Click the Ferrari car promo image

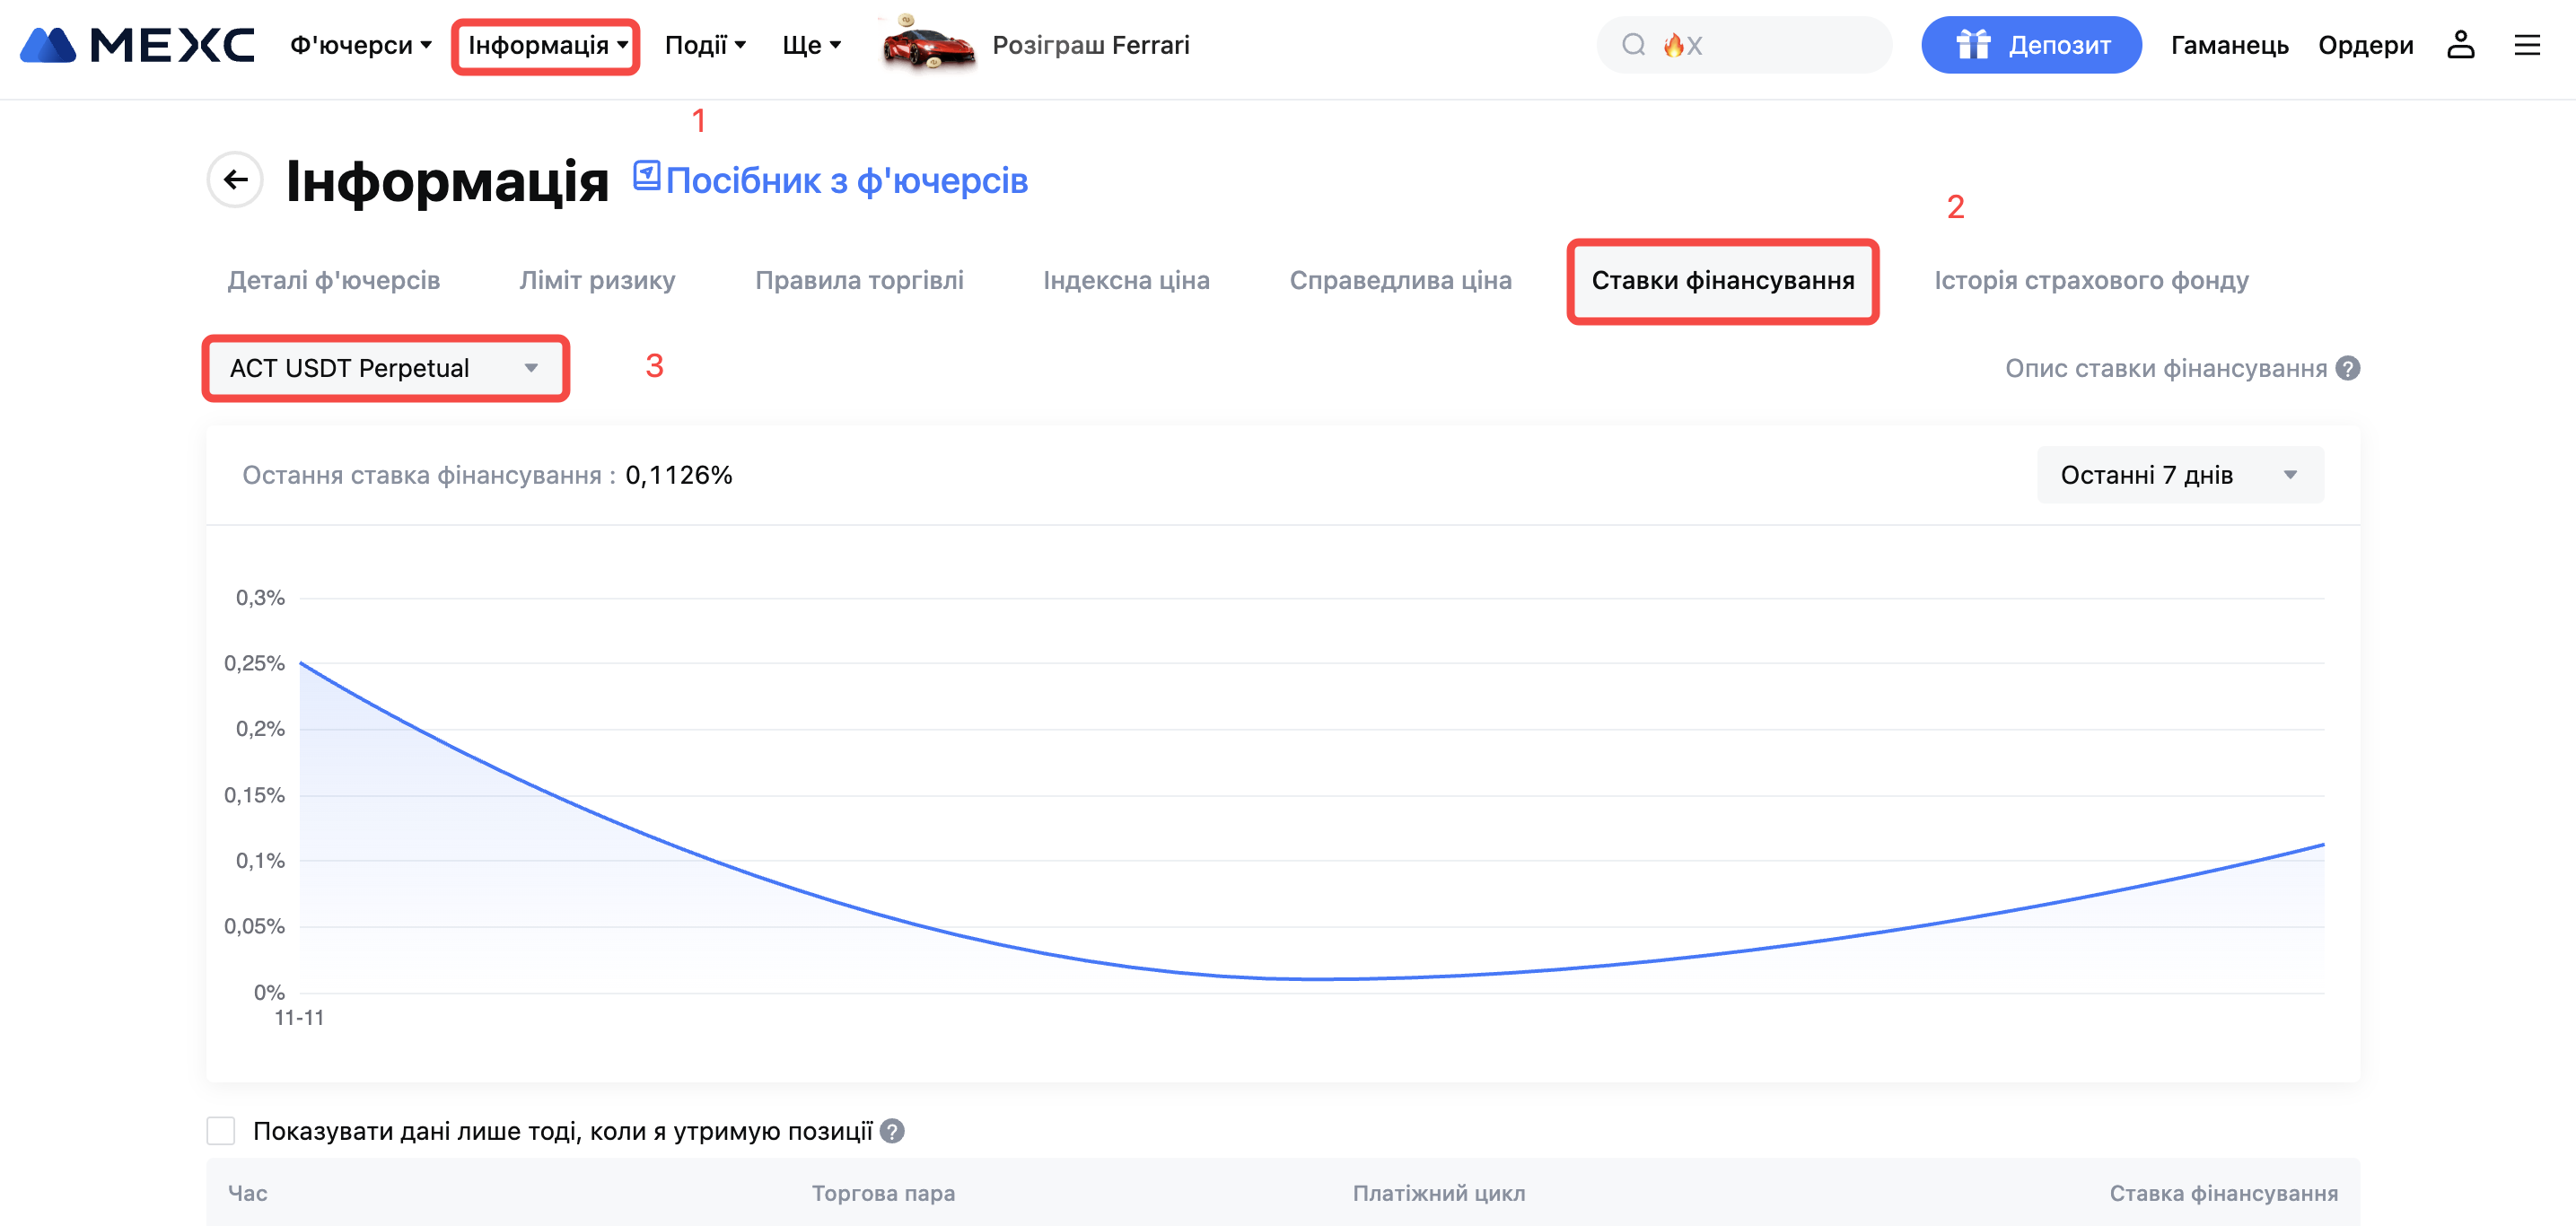(x=926, y=45)
